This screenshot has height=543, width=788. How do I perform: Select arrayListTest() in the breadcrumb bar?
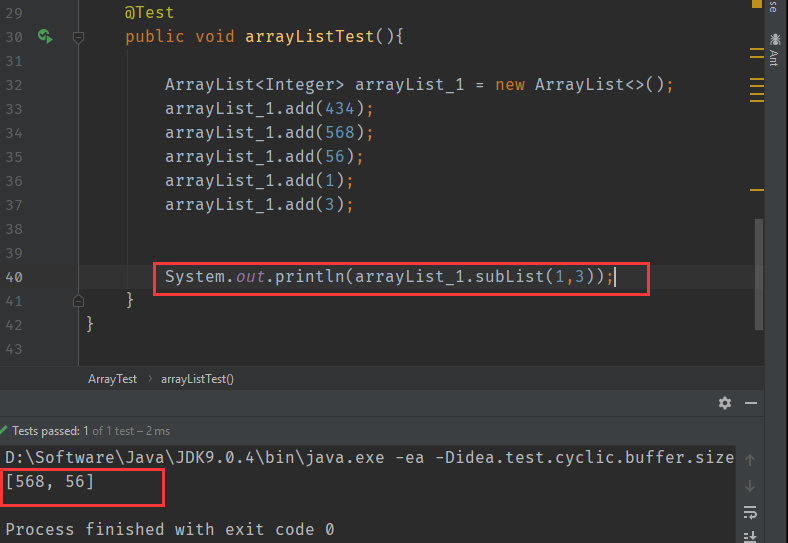(197, 379)
